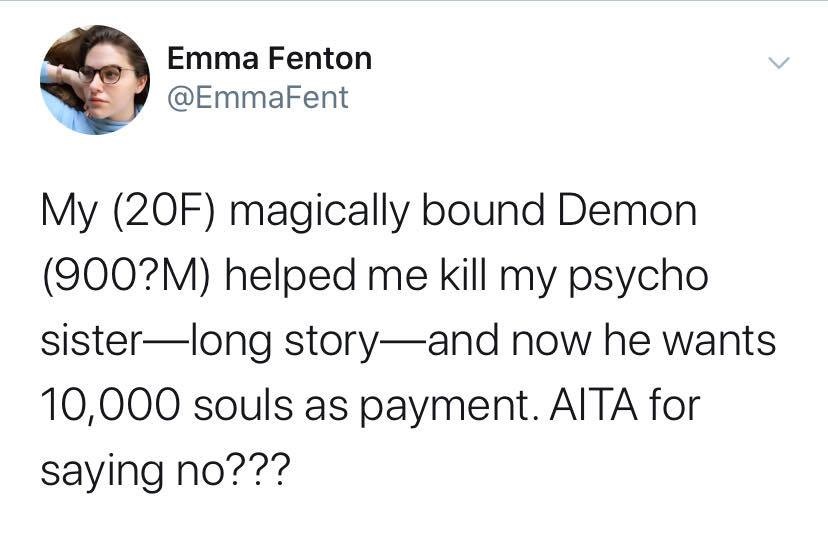This screenshot has height=535, width=828.
Task: Click the word "souls" in the tweet
Action: pyautogui.click(x=242, y=402)
